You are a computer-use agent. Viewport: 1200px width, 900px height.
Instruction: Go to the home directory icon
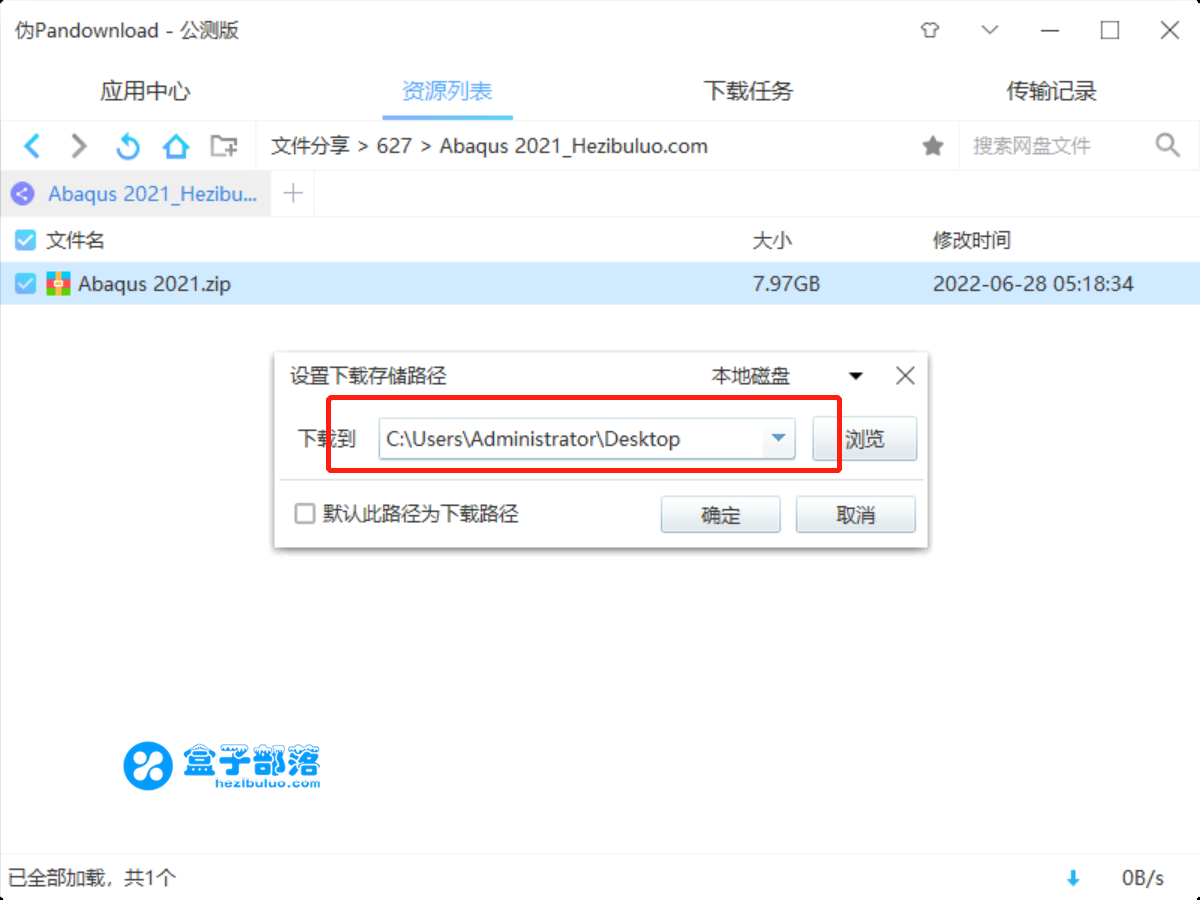[x=176, y=146]
